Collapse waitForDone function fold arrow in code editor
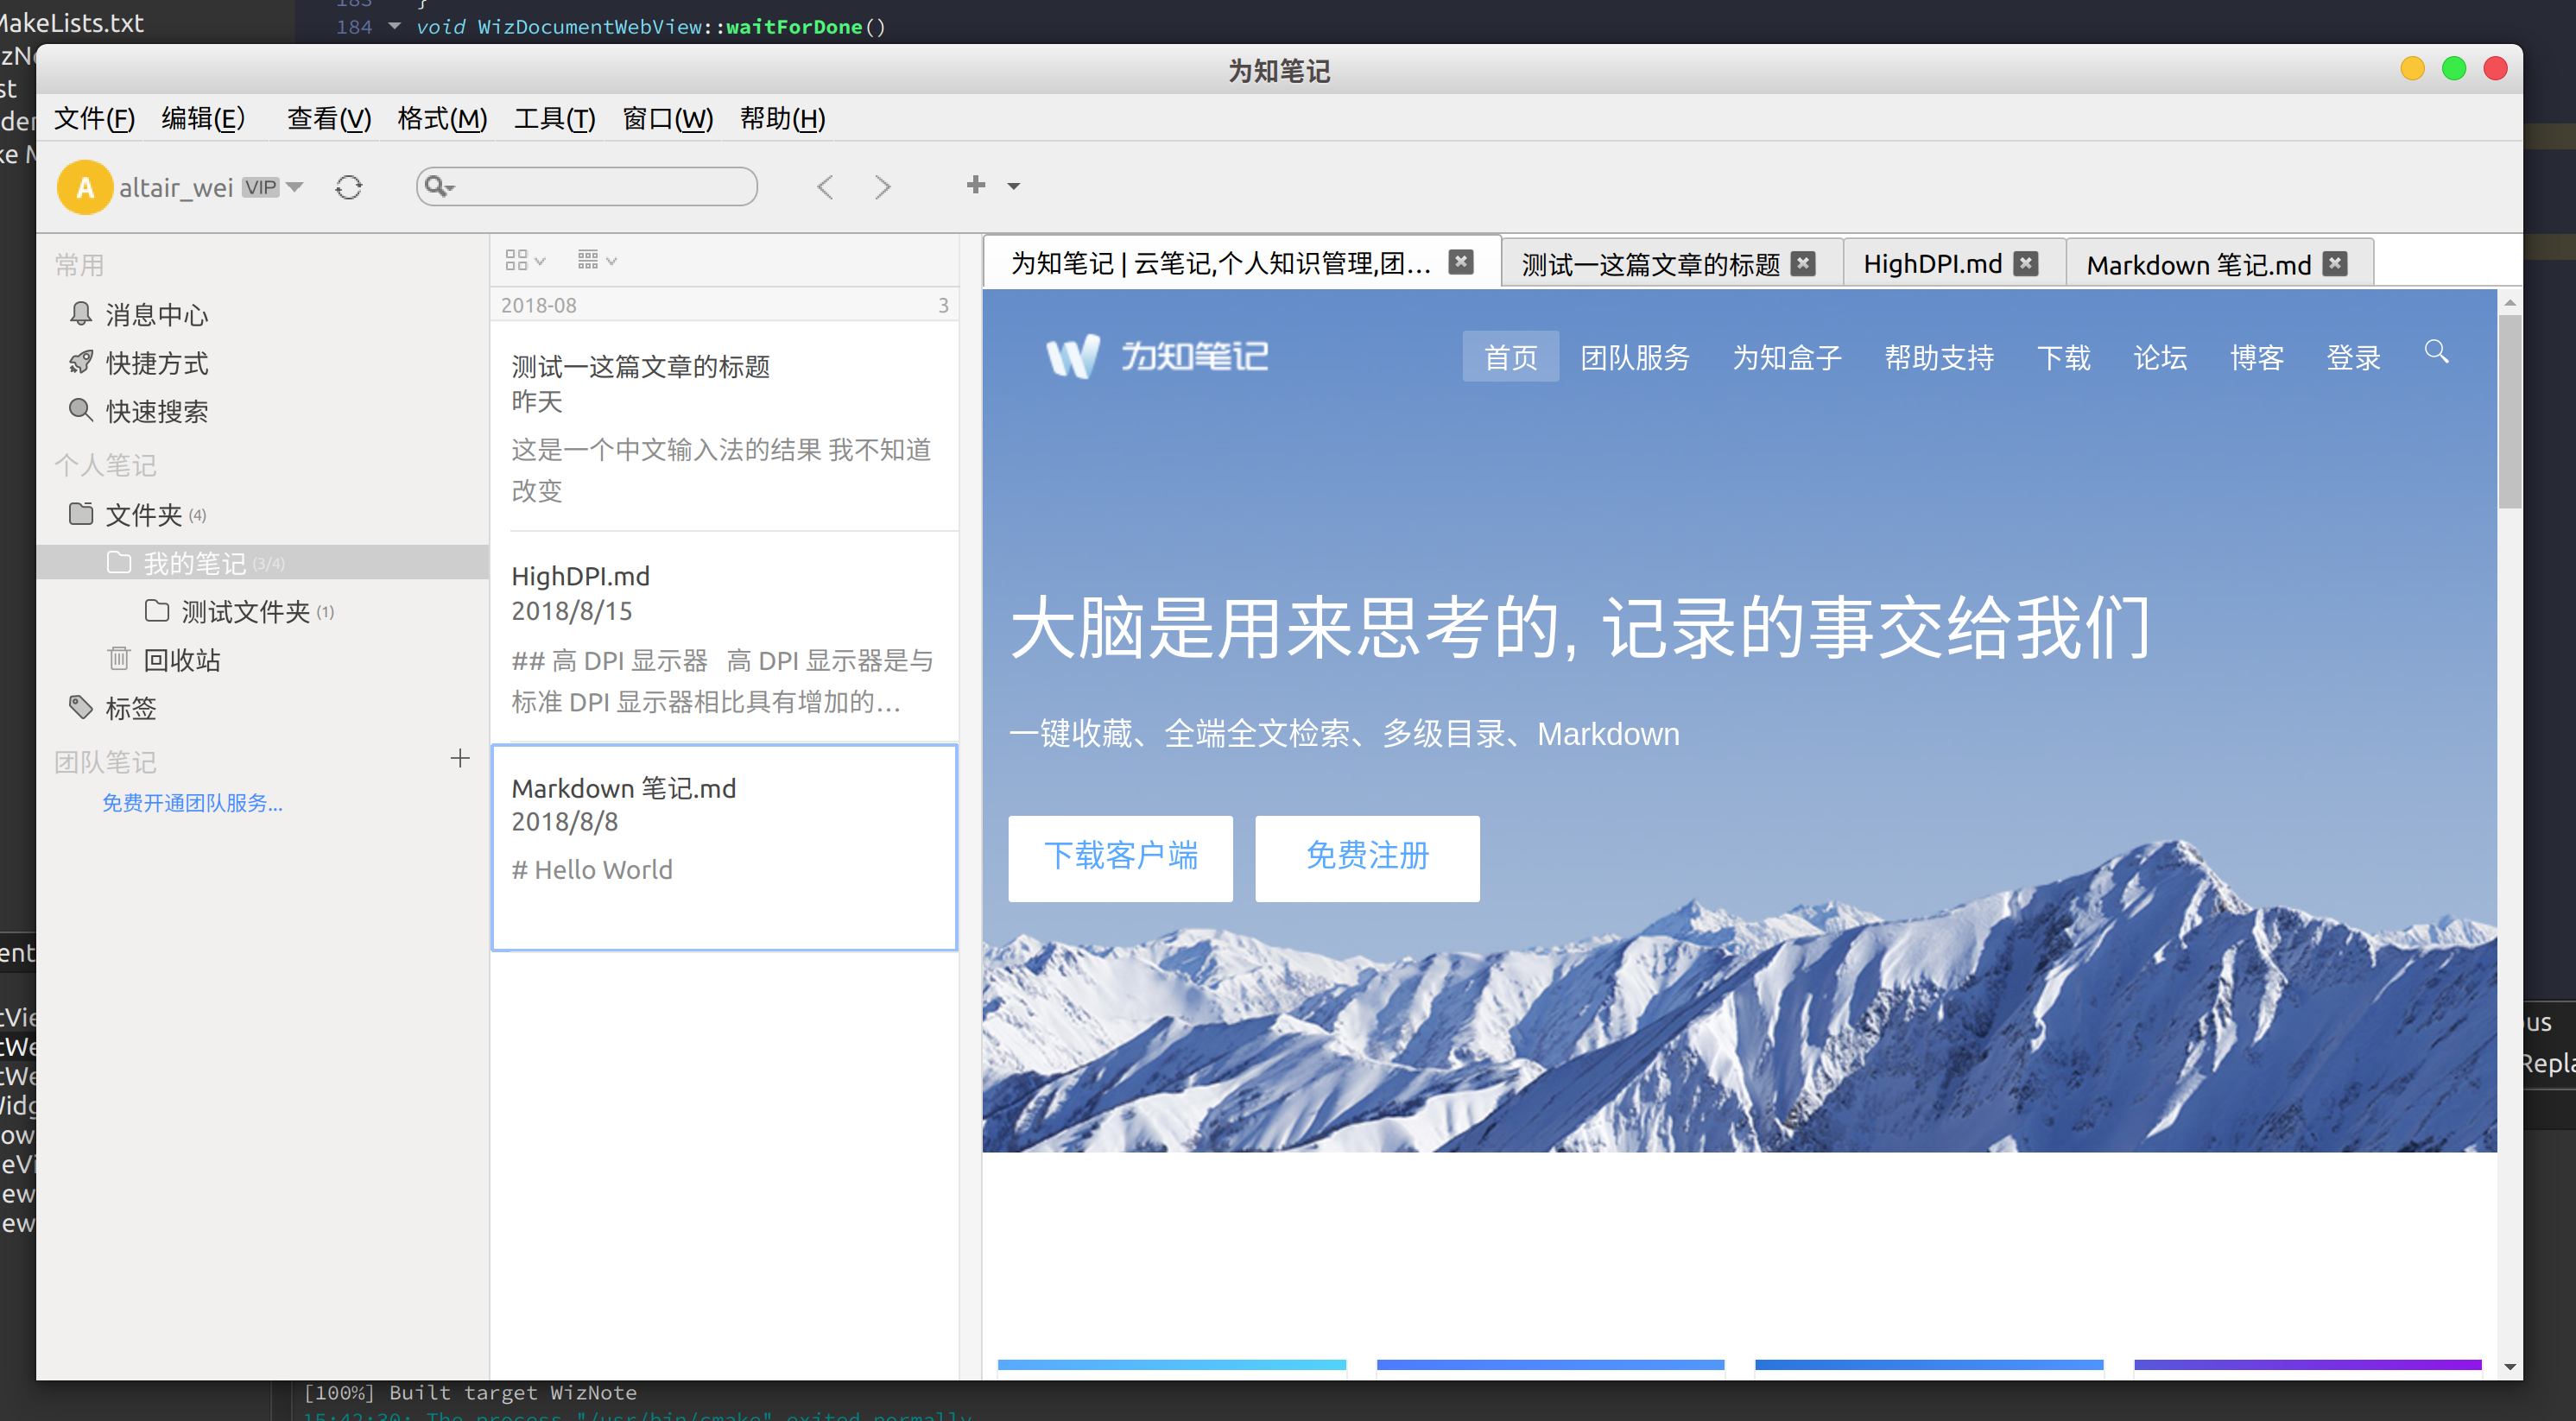This screenshot has height=1421, width=2576. point(394,26)
